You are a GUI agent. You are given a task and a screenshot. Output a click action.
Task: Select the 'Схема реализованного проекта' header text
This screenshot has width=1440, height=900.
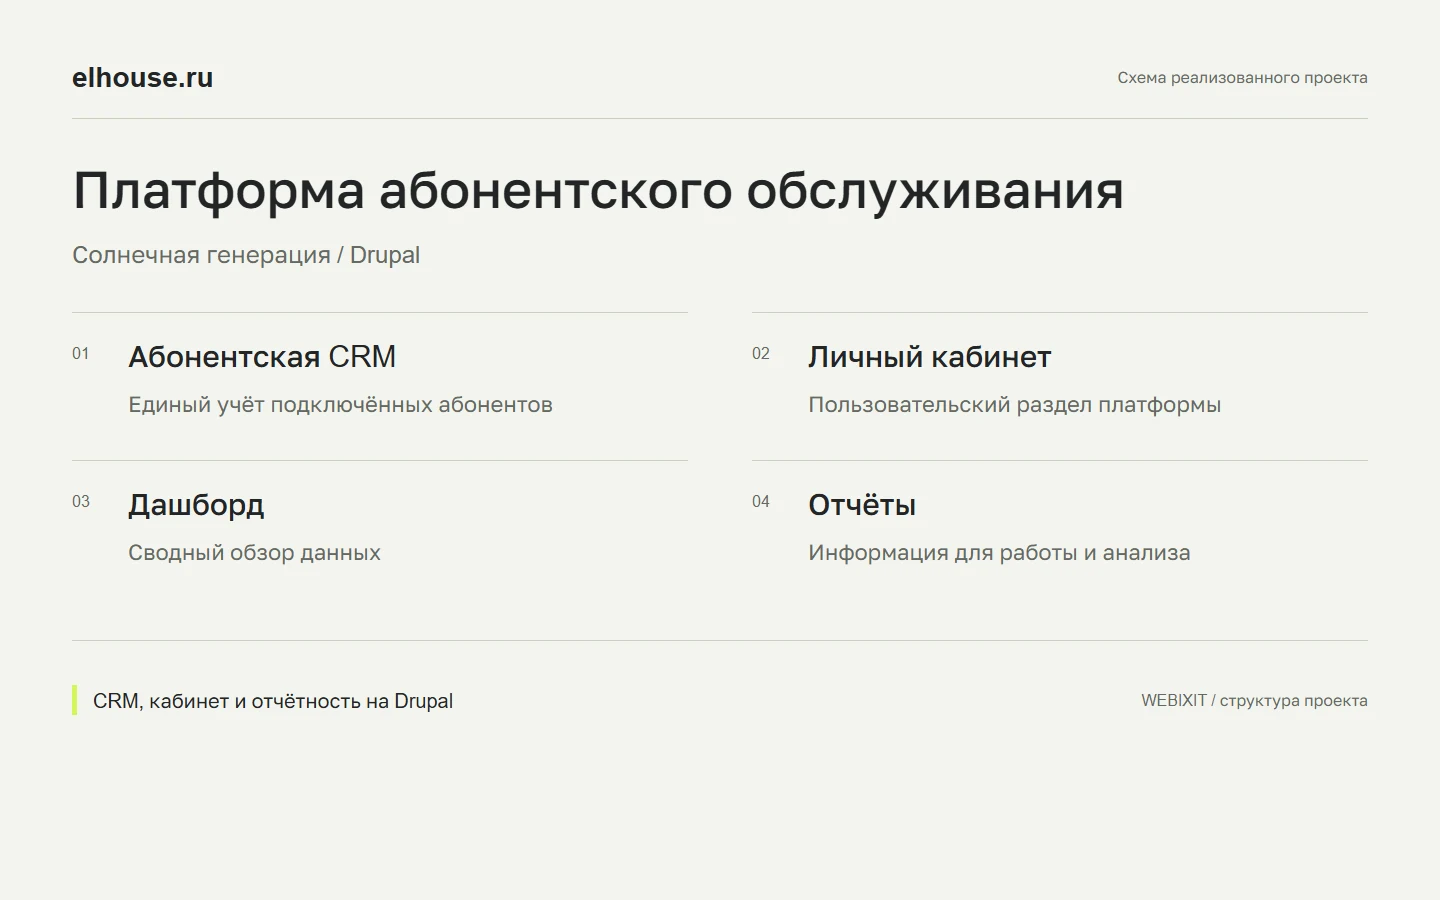pos(1242,78)
